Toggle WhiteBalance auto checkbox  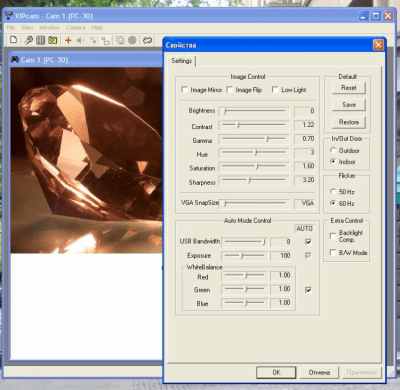pyautogui.click(x=308, y=290)
